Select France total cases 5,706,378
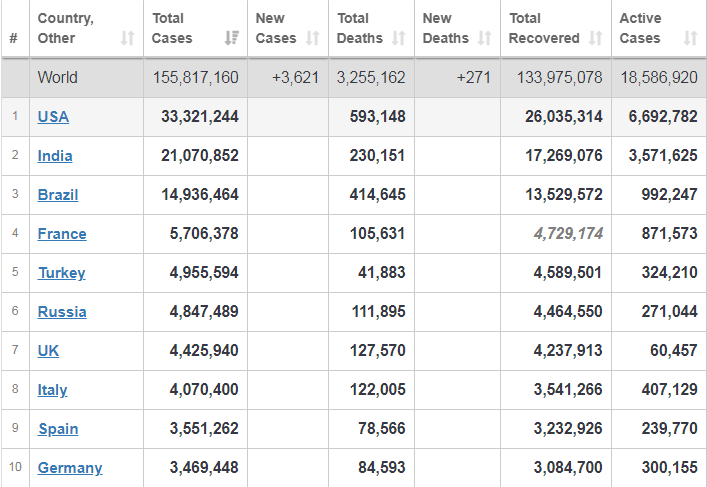 click(x=204, y=234)
